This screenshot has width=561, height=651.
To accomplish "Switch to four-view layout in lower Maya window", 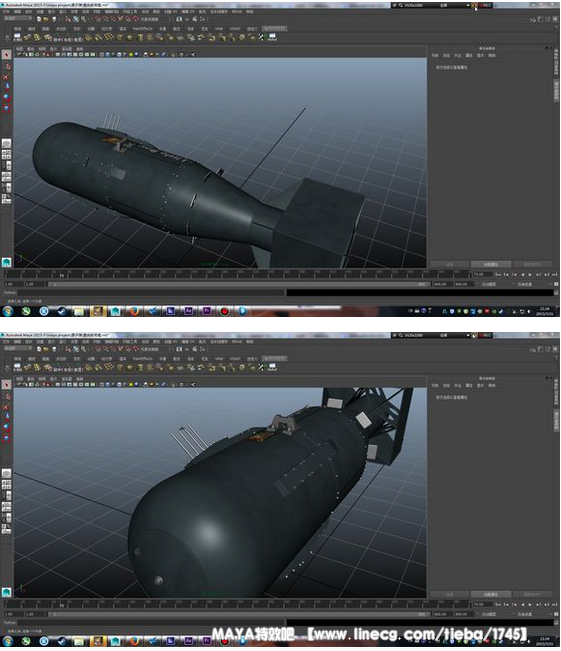I will tap(6, 485).
